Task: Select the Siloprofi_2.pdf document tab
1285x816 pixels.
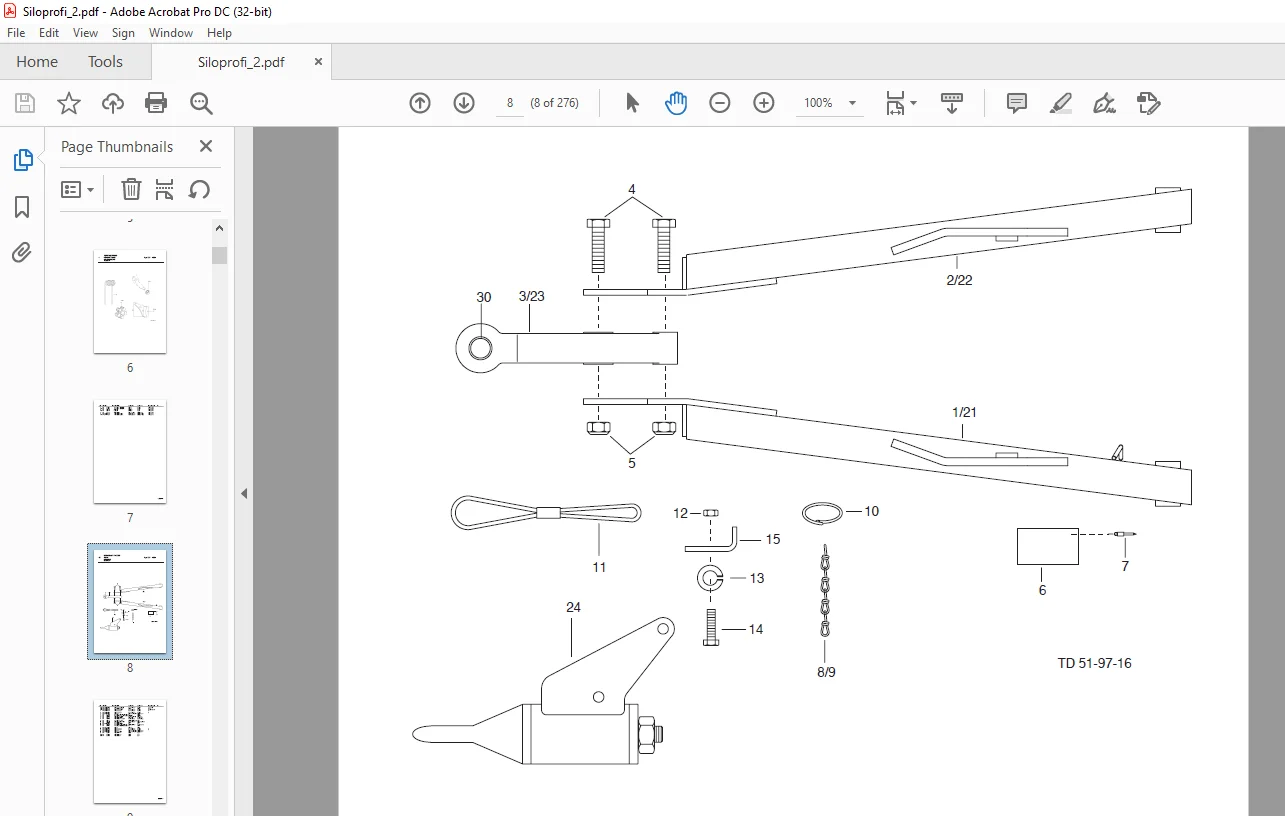Action: pos(241,62)
